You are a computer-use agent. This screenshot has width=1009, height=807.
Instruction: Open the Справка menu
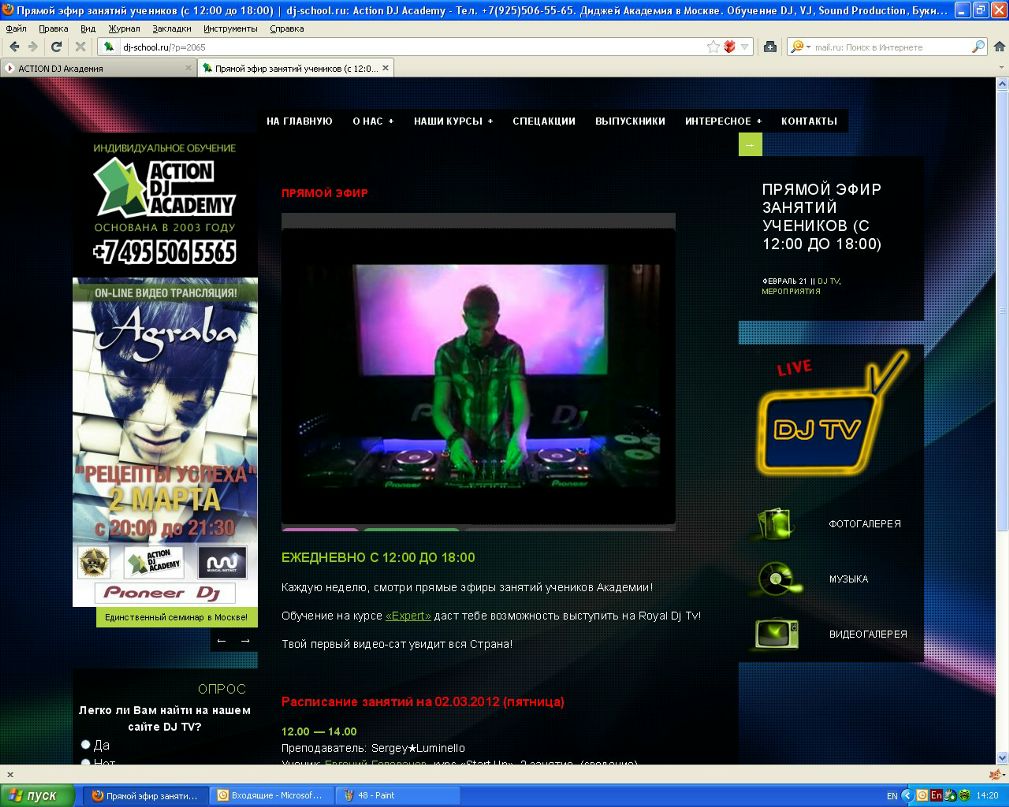pos(286,28)
